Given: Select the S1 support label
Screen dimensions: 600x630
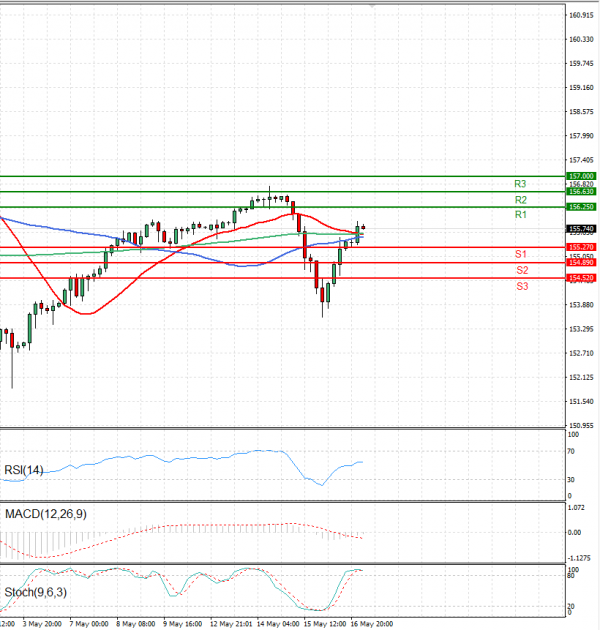Looking at the screenshot, I should click(521, 254).
